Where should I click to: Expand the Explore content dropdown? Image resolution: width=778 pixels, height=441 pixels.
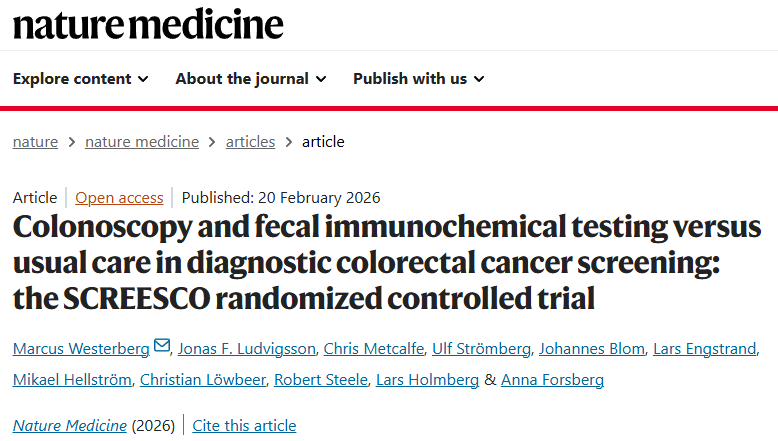[80, 79]
